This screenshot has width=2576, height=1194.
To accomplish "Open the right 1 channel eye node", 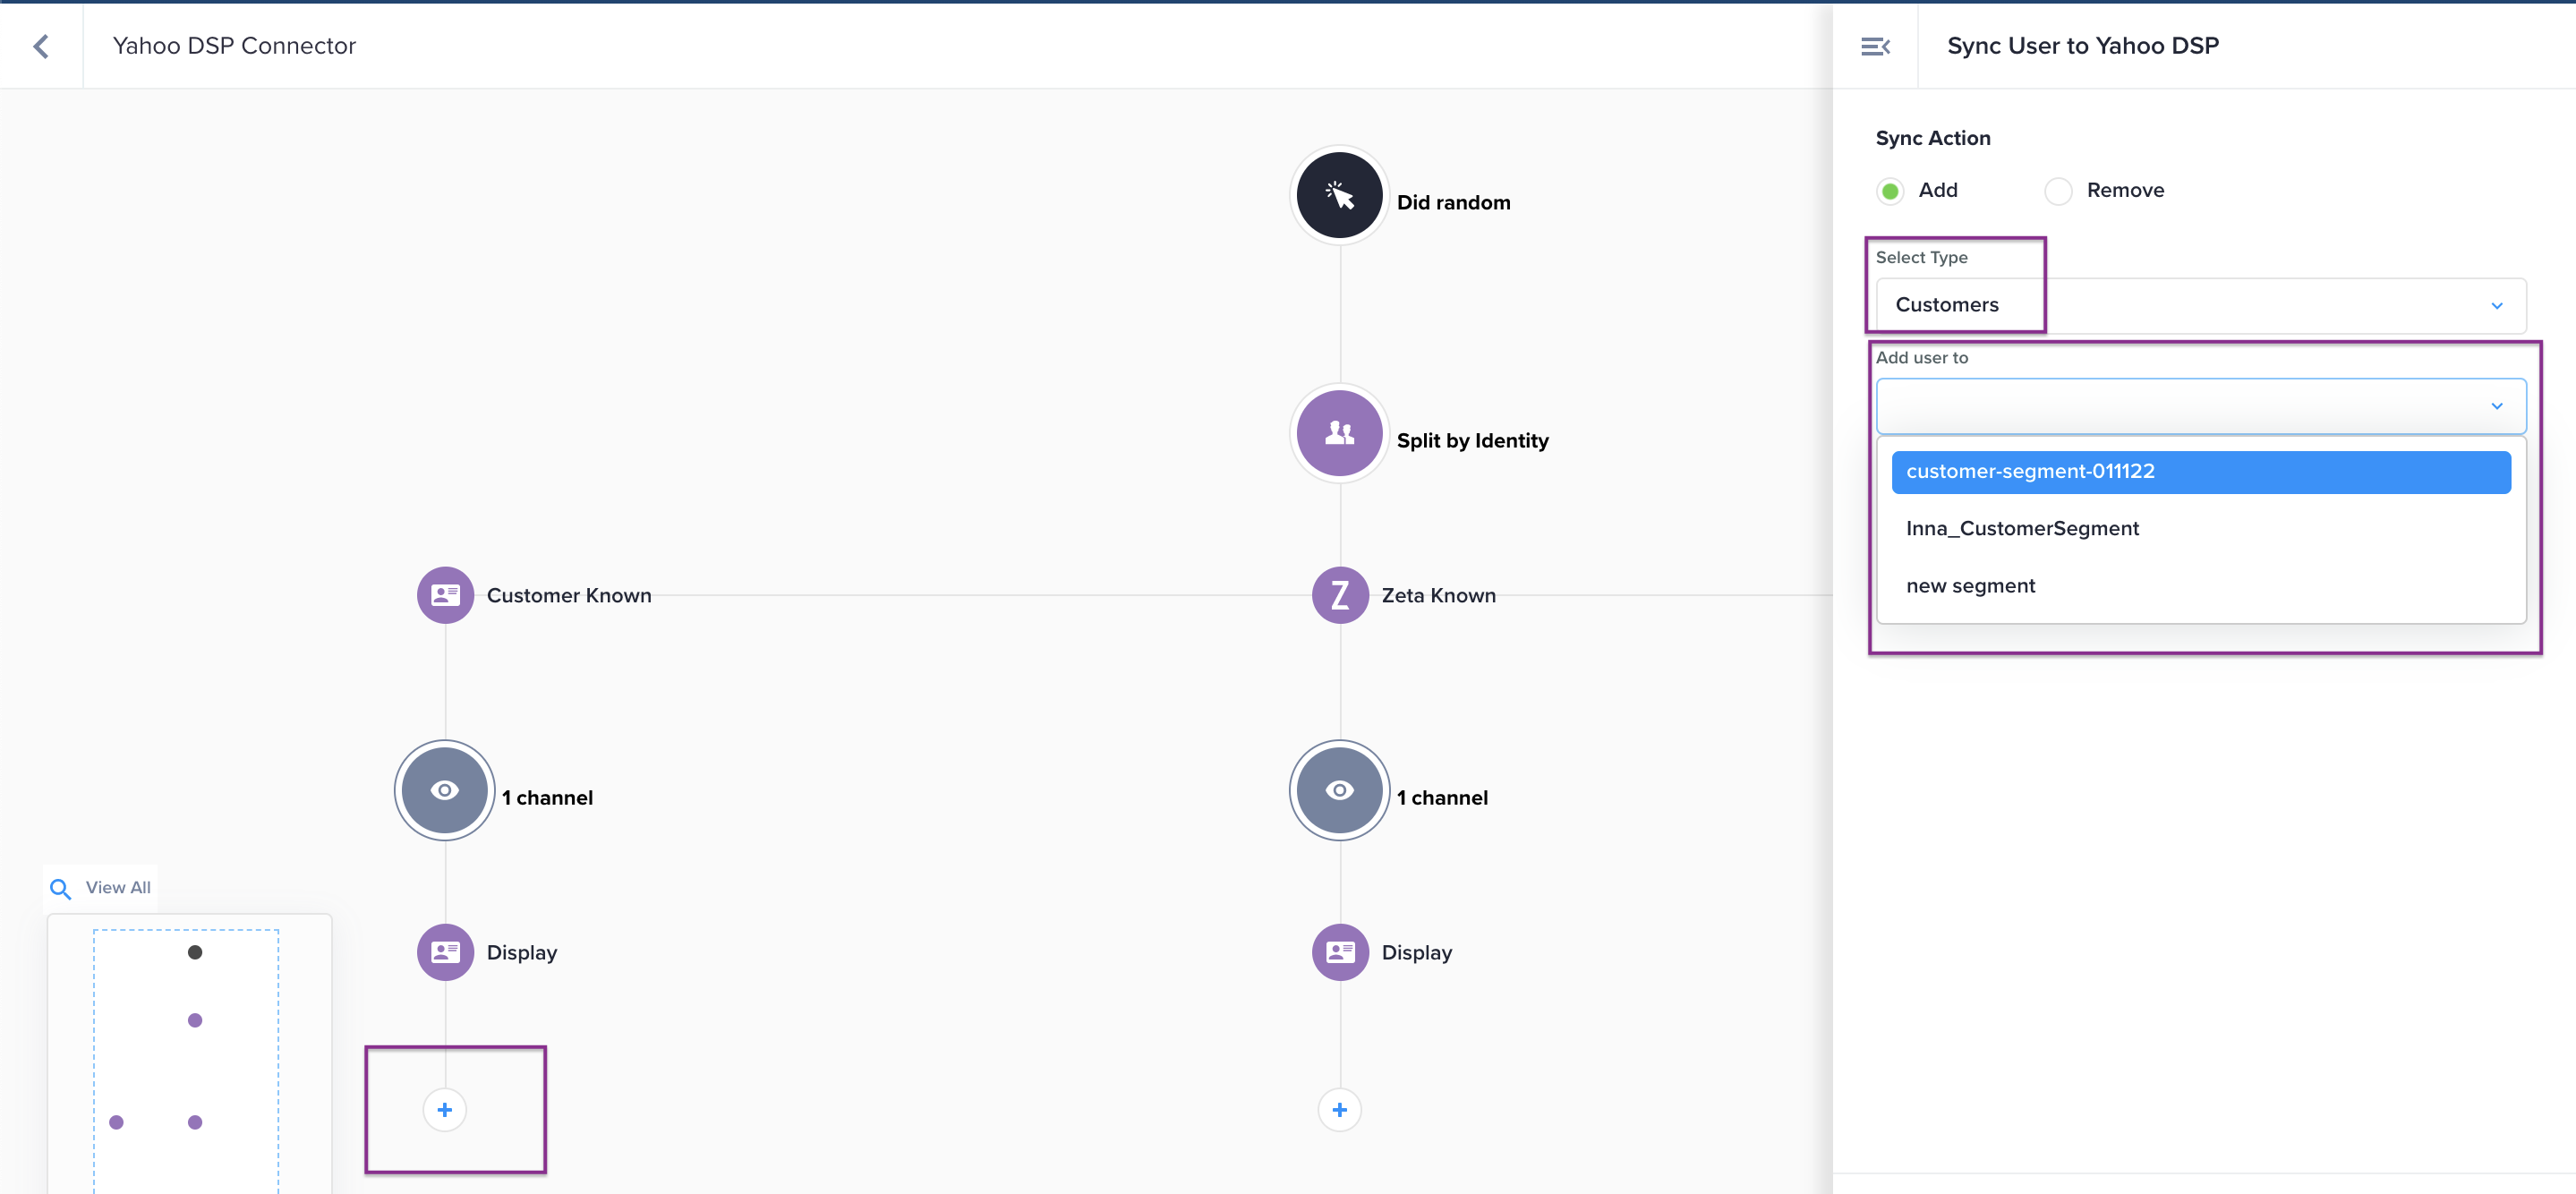I will [1339, 790].
